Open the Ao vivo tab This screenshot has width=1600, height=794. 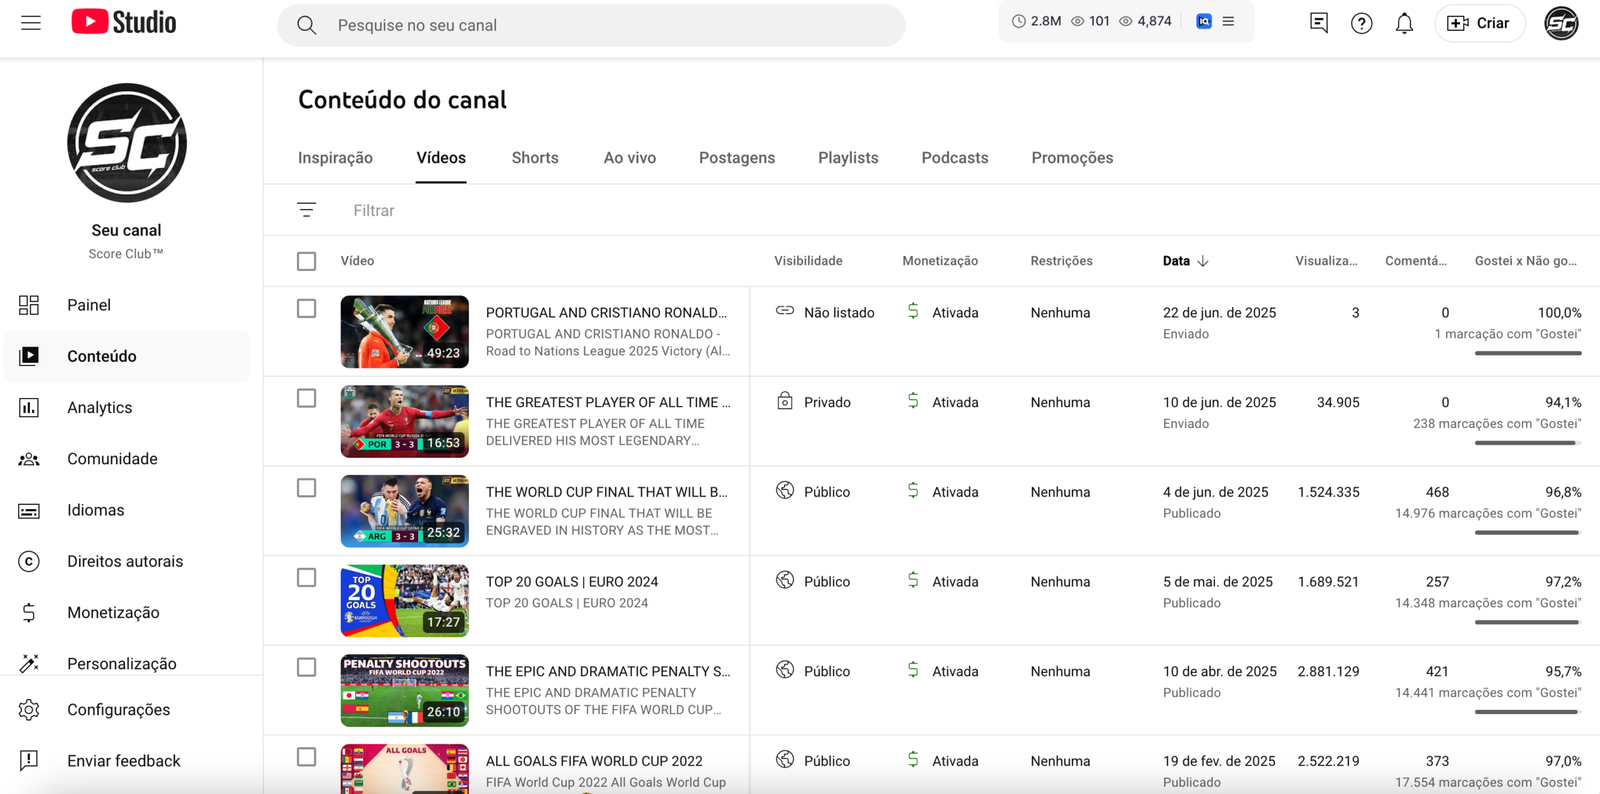tap(630, 158)
